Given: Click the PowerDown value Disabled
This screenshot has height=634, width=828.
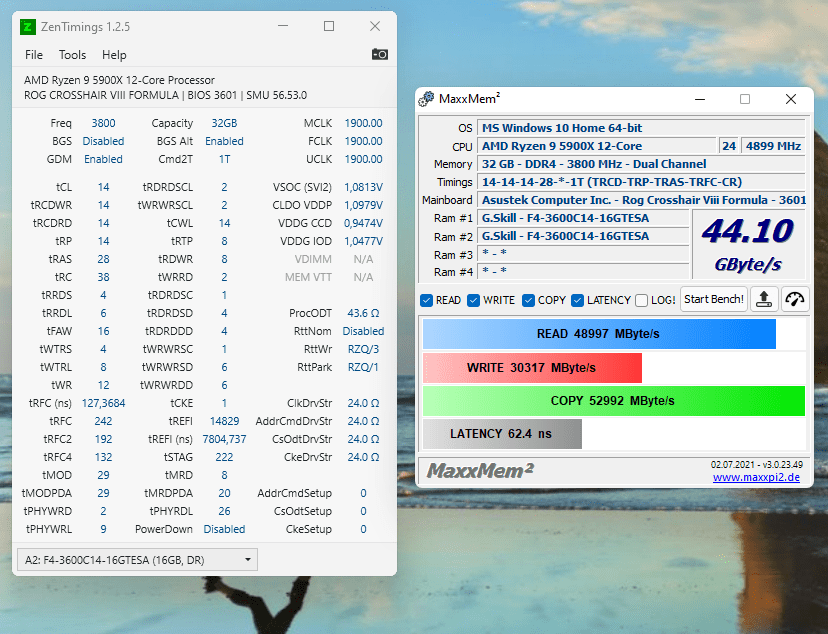Looking at the screenshot, I should 224,529.
